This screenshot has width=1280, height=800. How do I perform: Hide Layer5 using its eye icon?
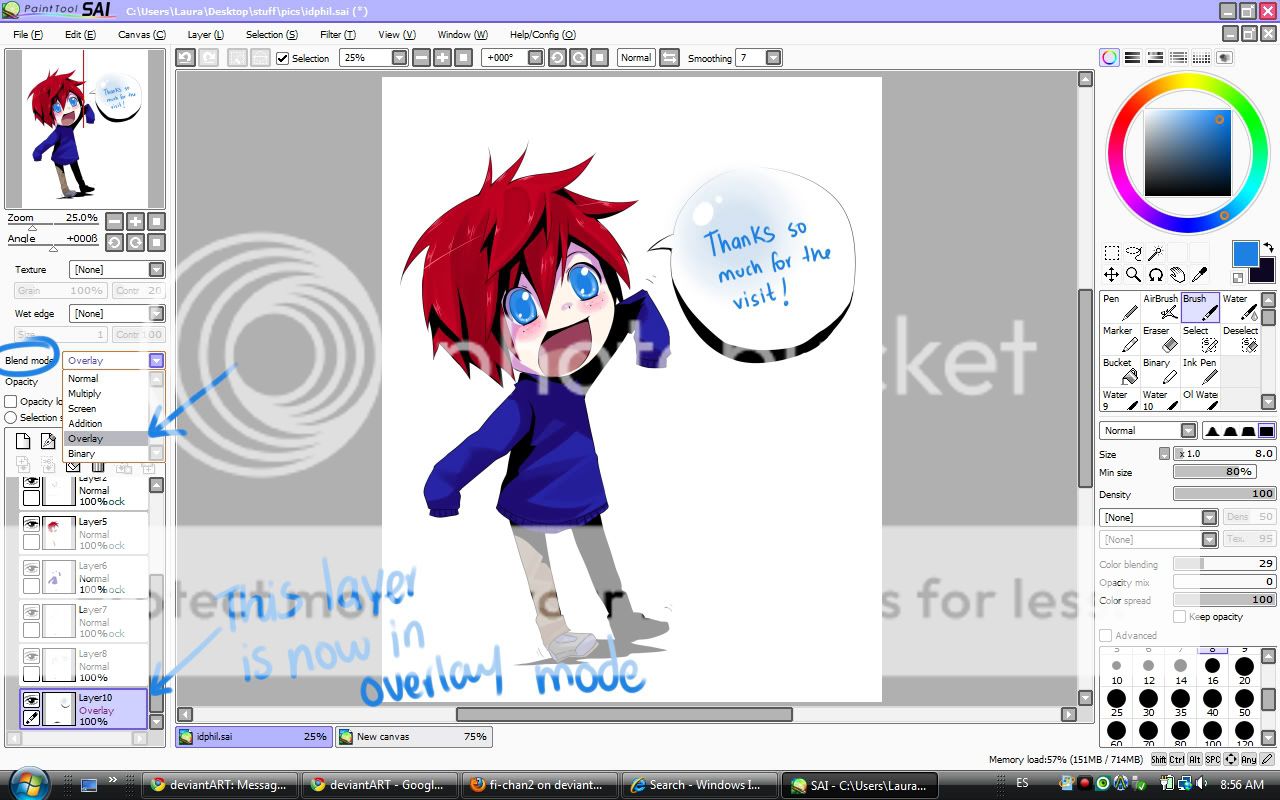[31, 524]
